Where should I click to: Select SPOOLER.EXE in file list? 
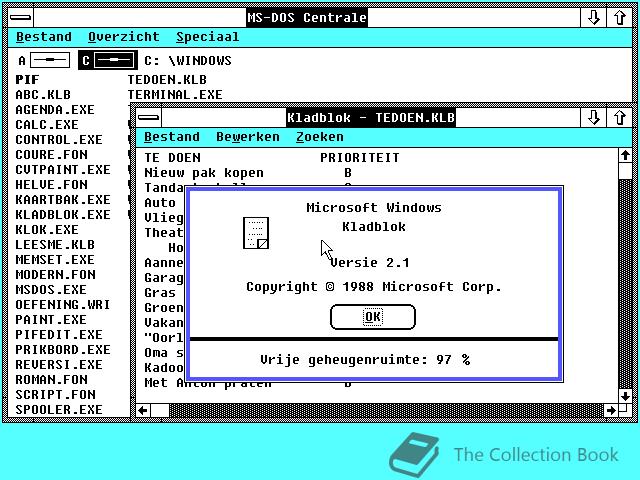59,409
